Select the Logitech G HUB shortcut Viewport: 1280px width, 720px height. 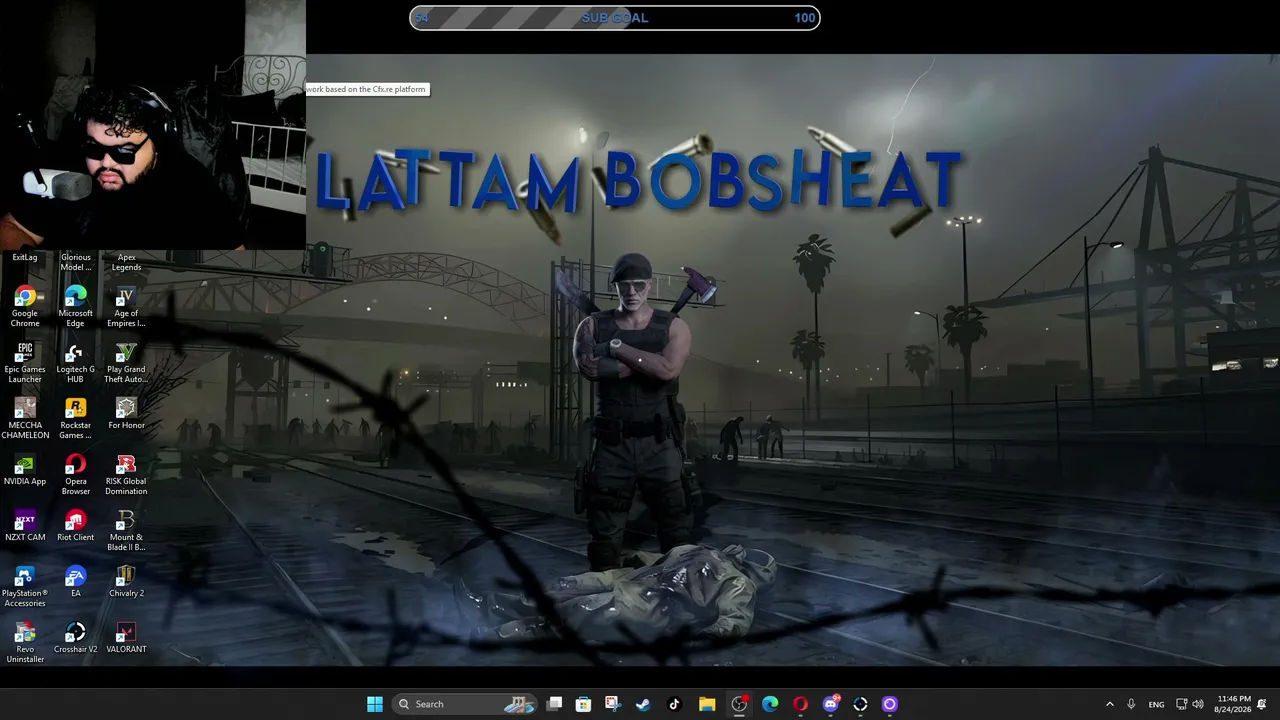click(x=75, y=363)
